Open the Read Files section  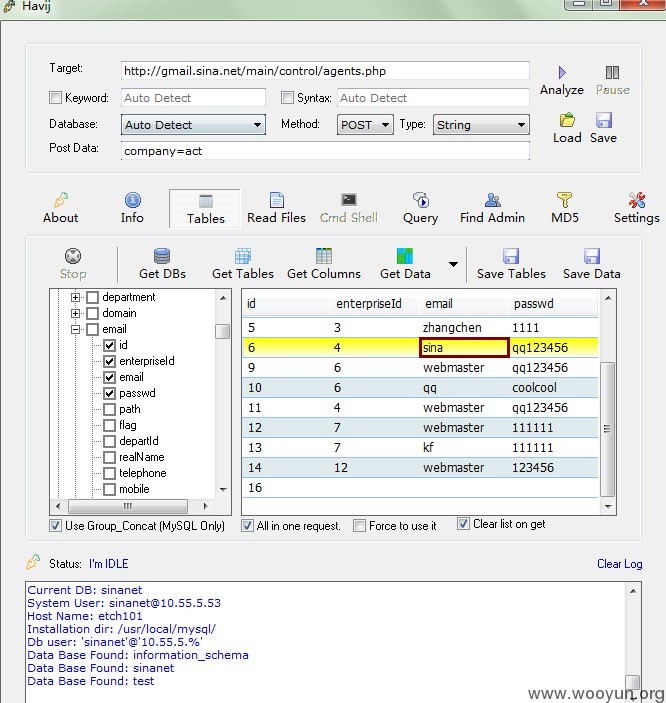[x=276, y=208]
